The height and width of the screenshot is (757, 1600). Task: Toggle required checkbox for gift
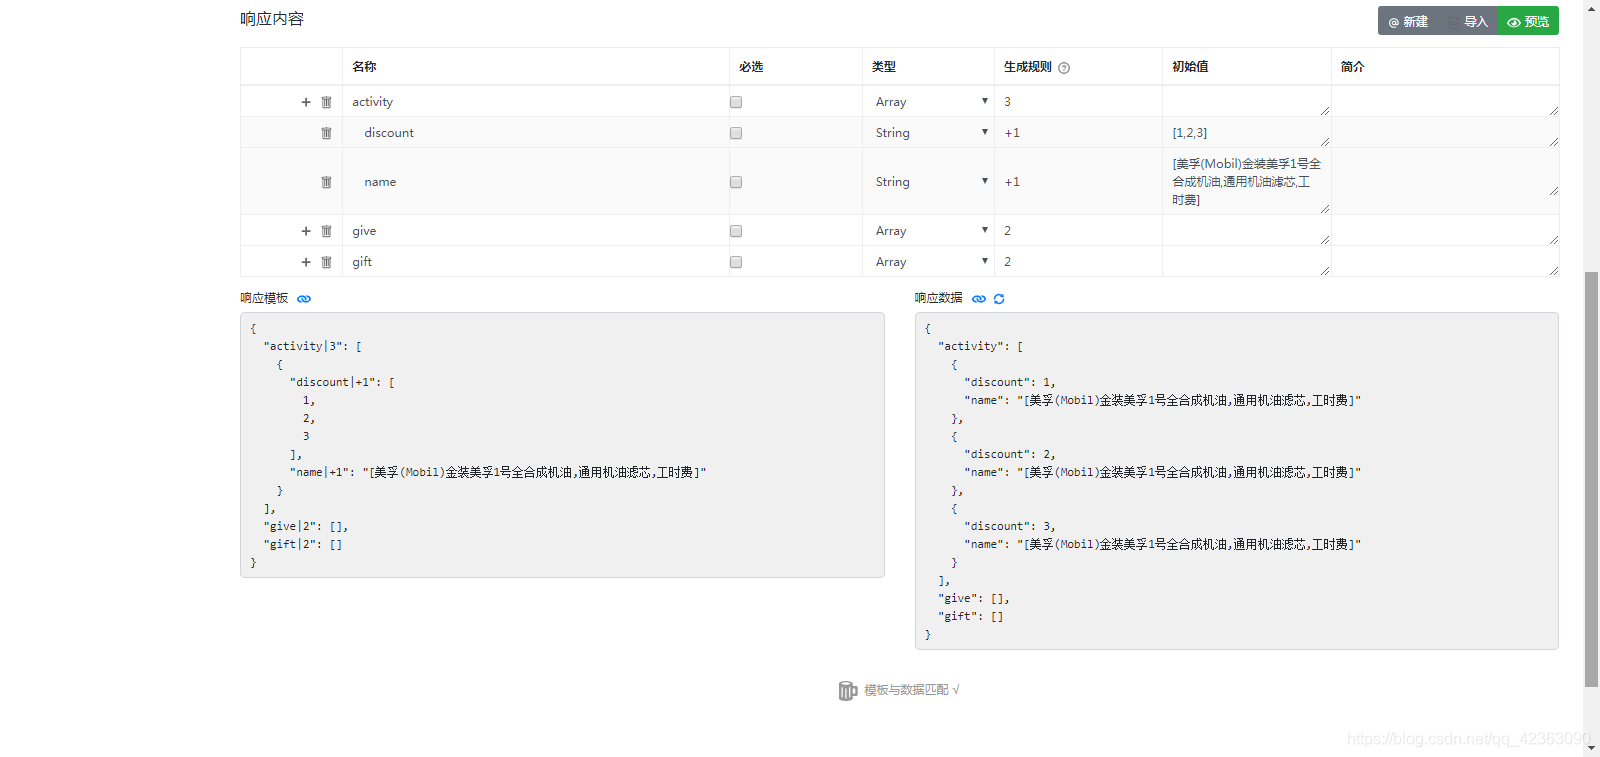[736, 262]
